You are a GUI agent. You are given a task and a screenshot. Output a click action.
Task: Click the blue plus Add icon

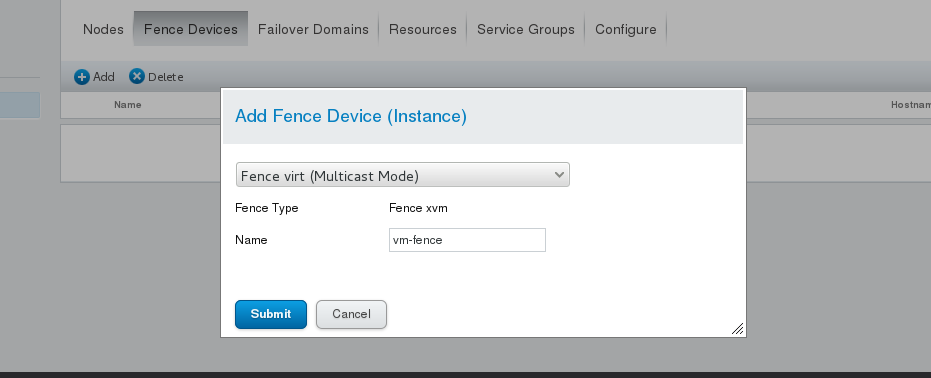(82, 77)
